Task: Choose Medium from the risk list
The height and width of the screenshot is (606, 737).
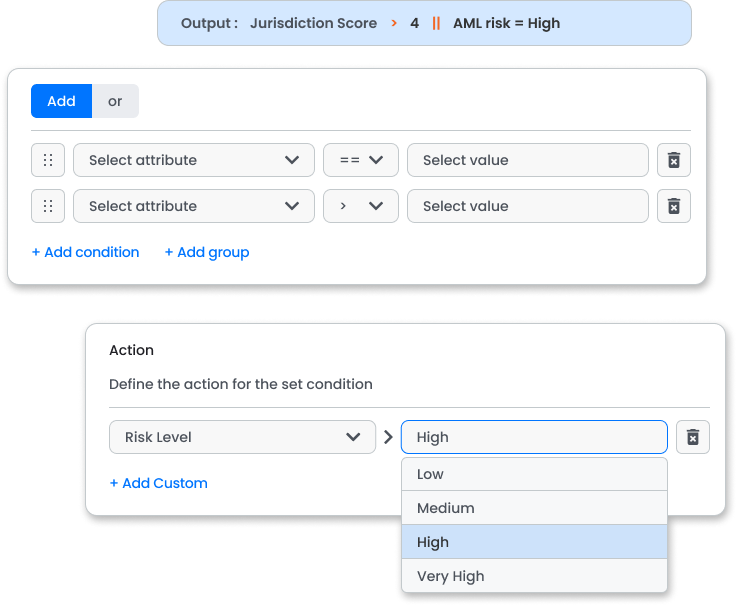Action: [x=534, y=508]
